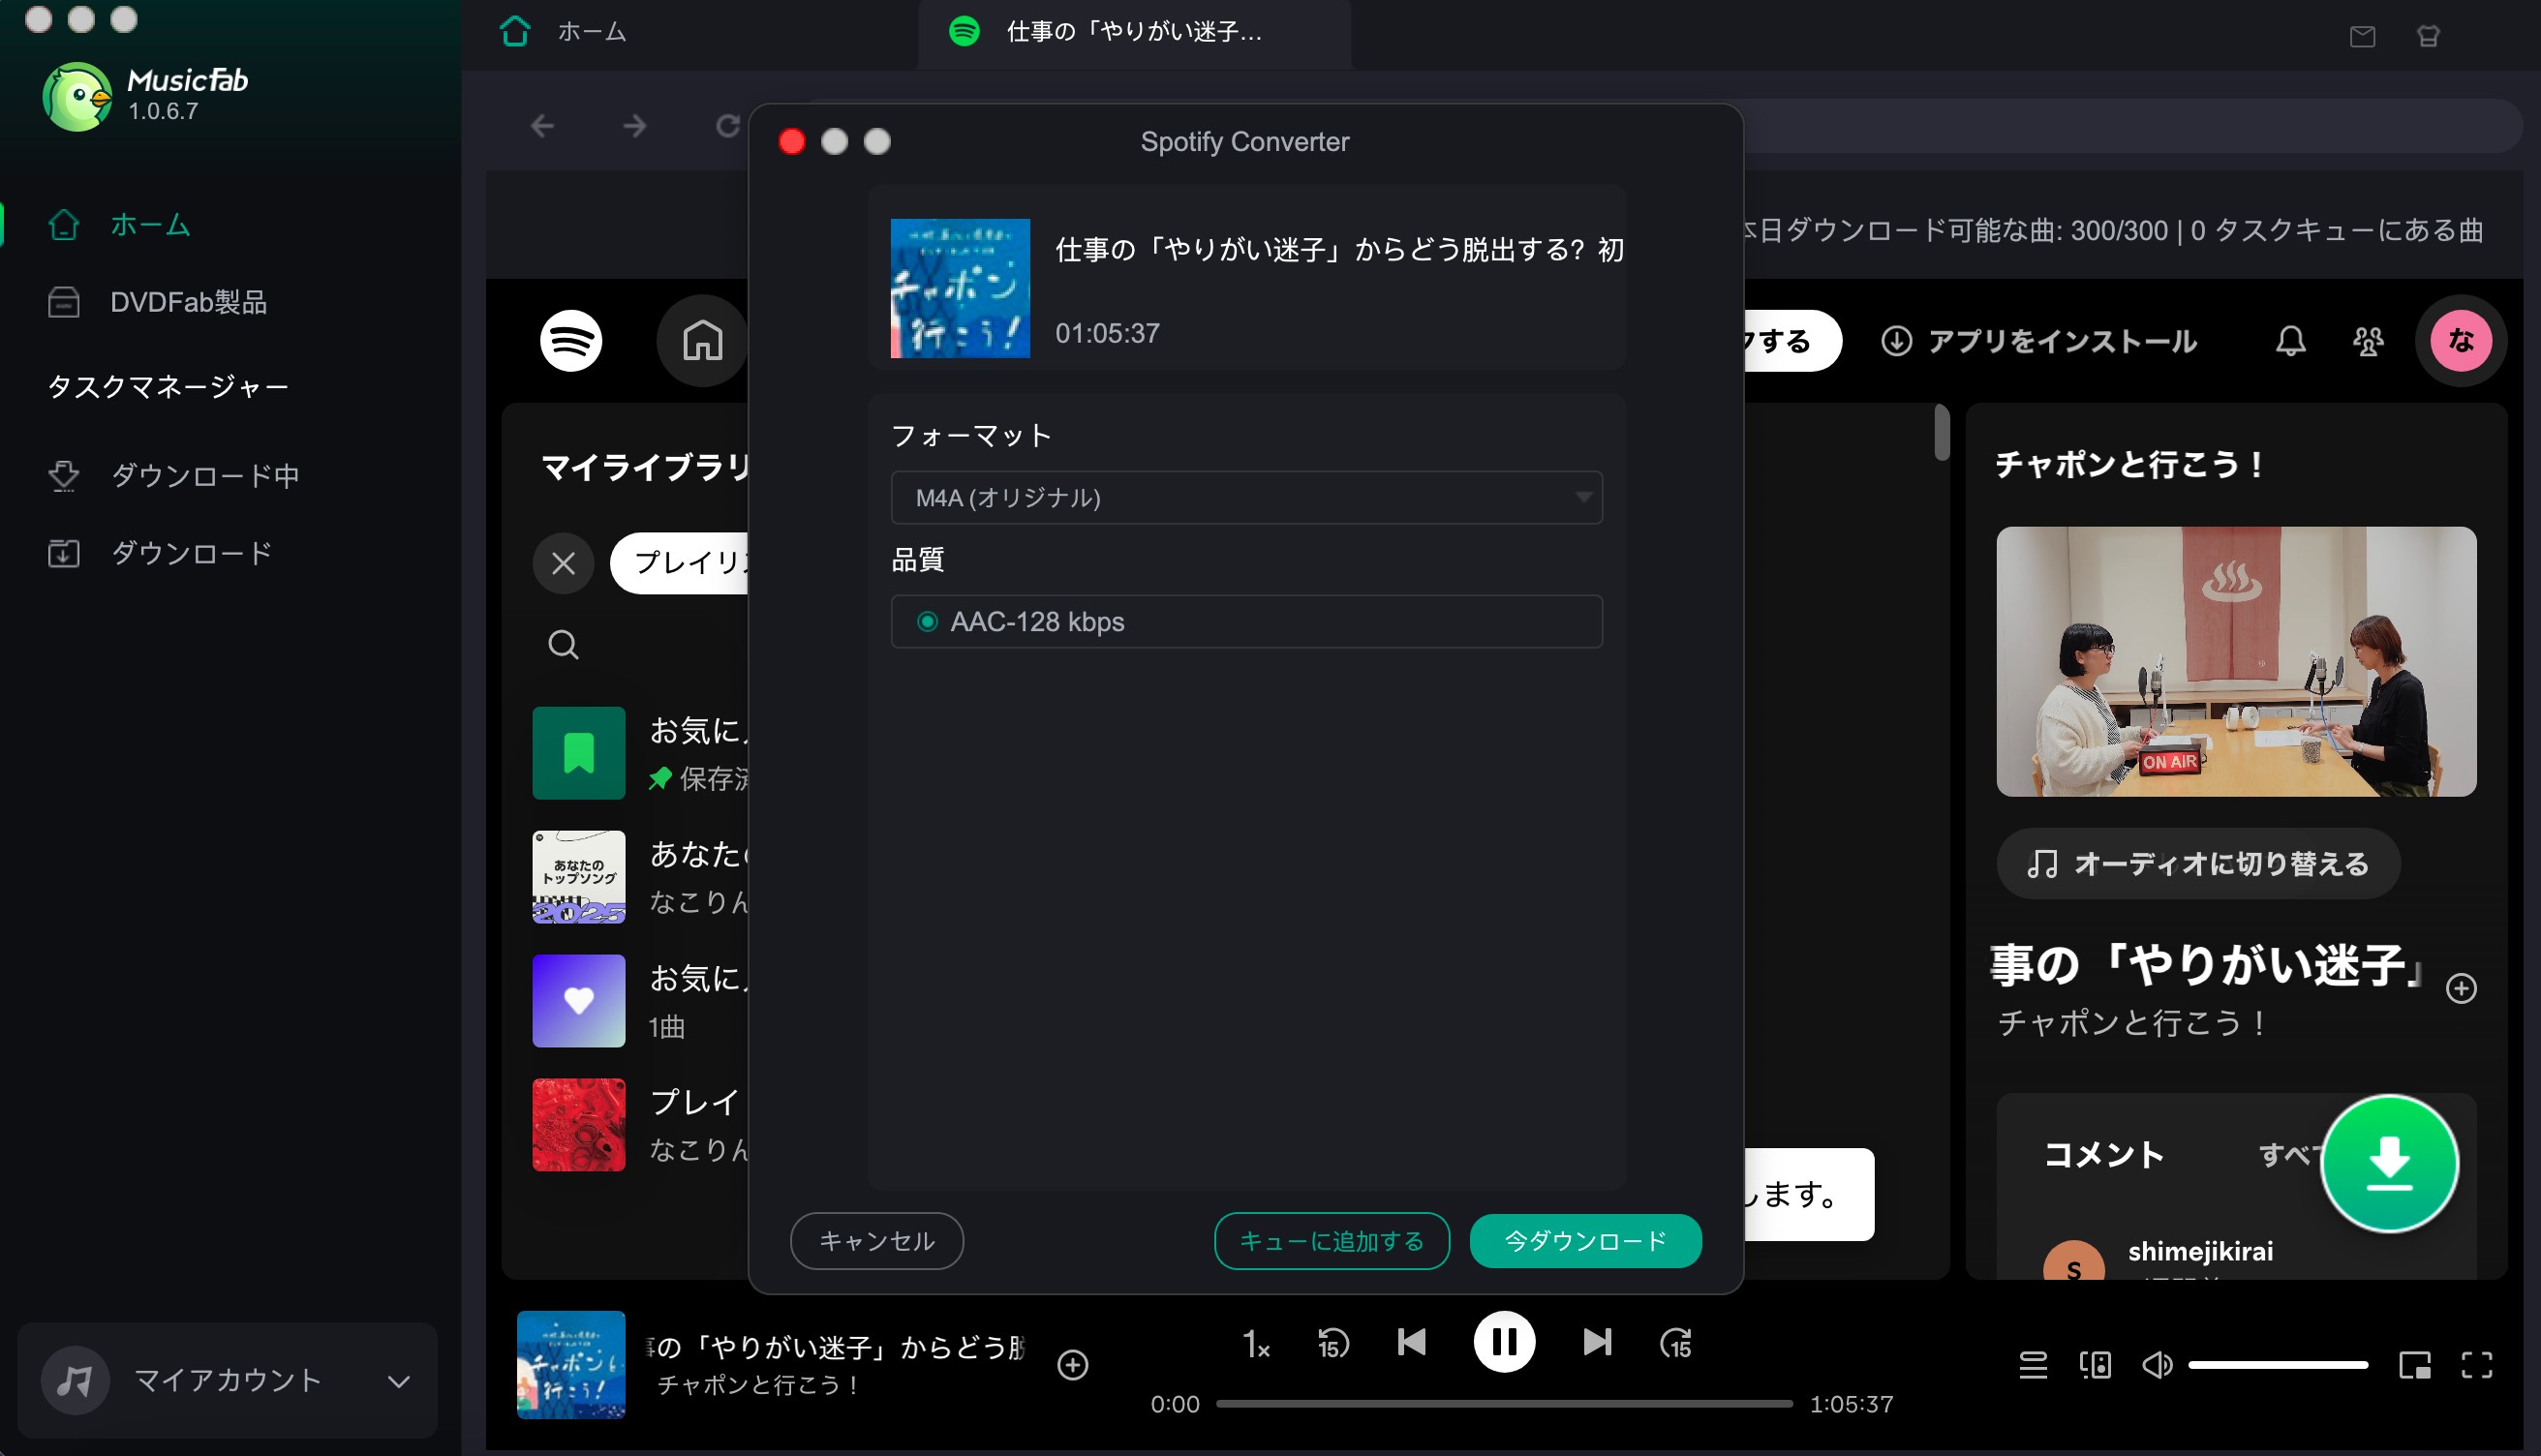This screenshot has width=2541, height=1456.
Task: Open the friends activity icon
Action: coord(2368,341)
